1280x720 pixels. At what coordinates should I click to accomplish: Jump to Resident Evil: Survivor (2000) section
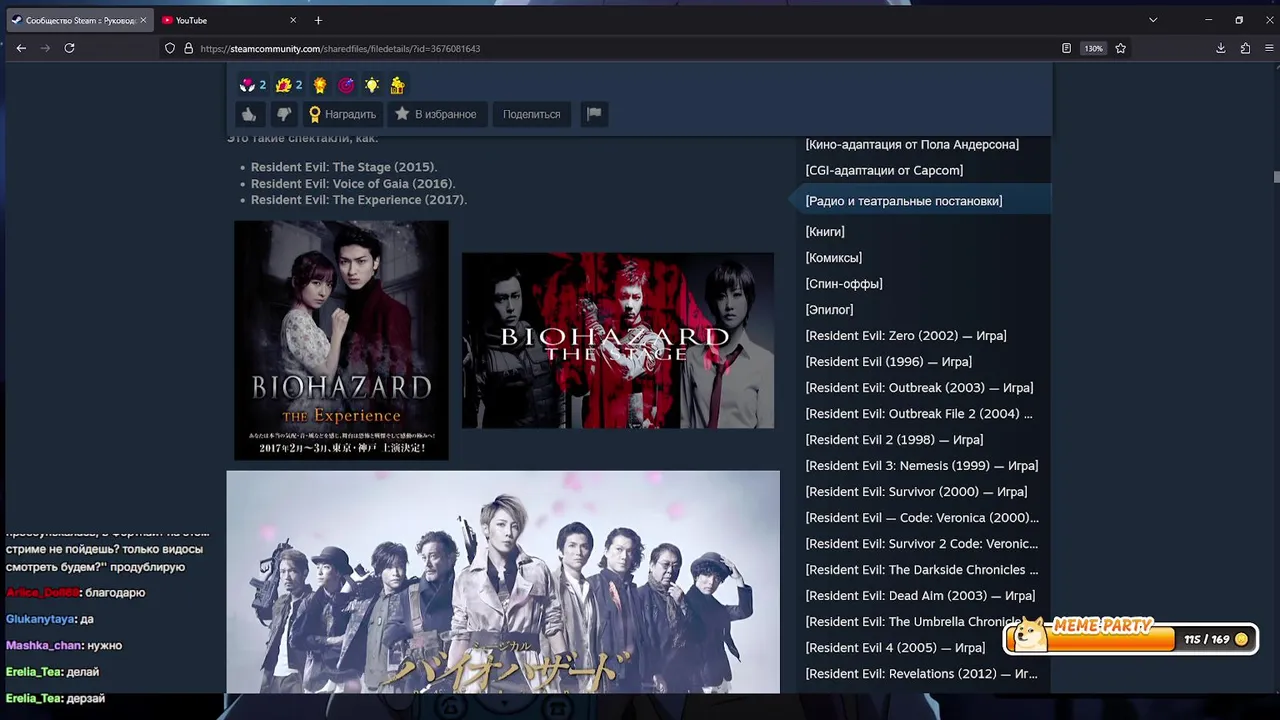click(x=917, y=491)
